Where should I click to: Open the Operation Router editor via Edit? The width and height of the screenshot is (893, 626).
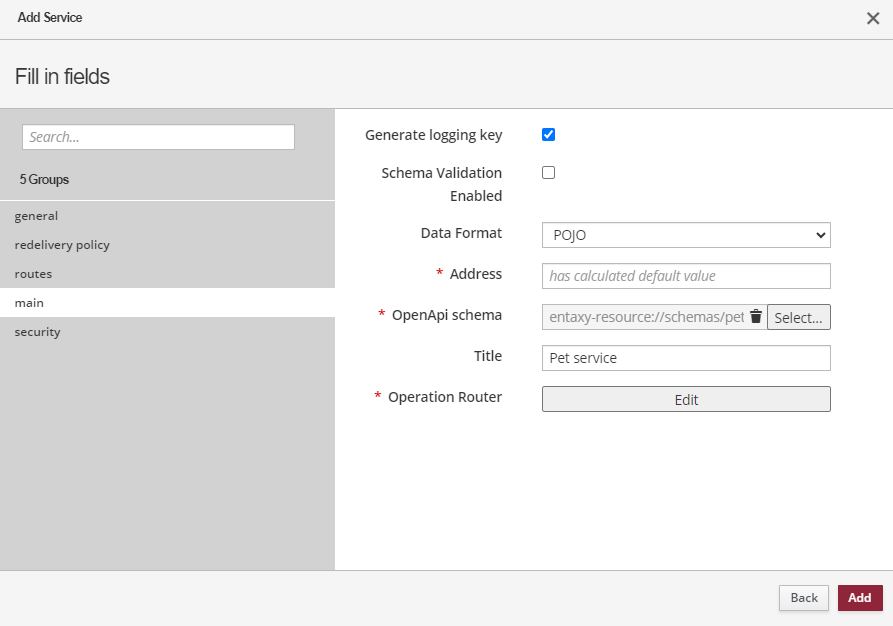(686, 399)
